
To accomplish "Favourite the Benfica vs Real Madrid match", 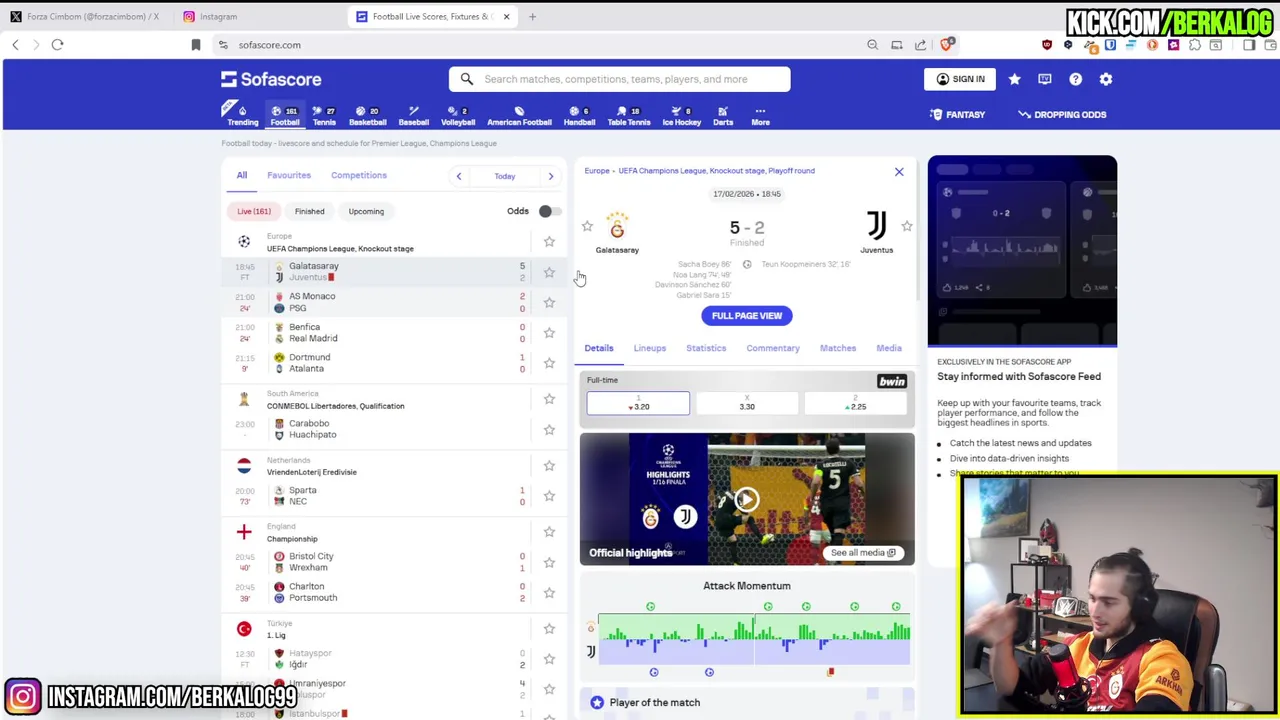I will (549, 332).
